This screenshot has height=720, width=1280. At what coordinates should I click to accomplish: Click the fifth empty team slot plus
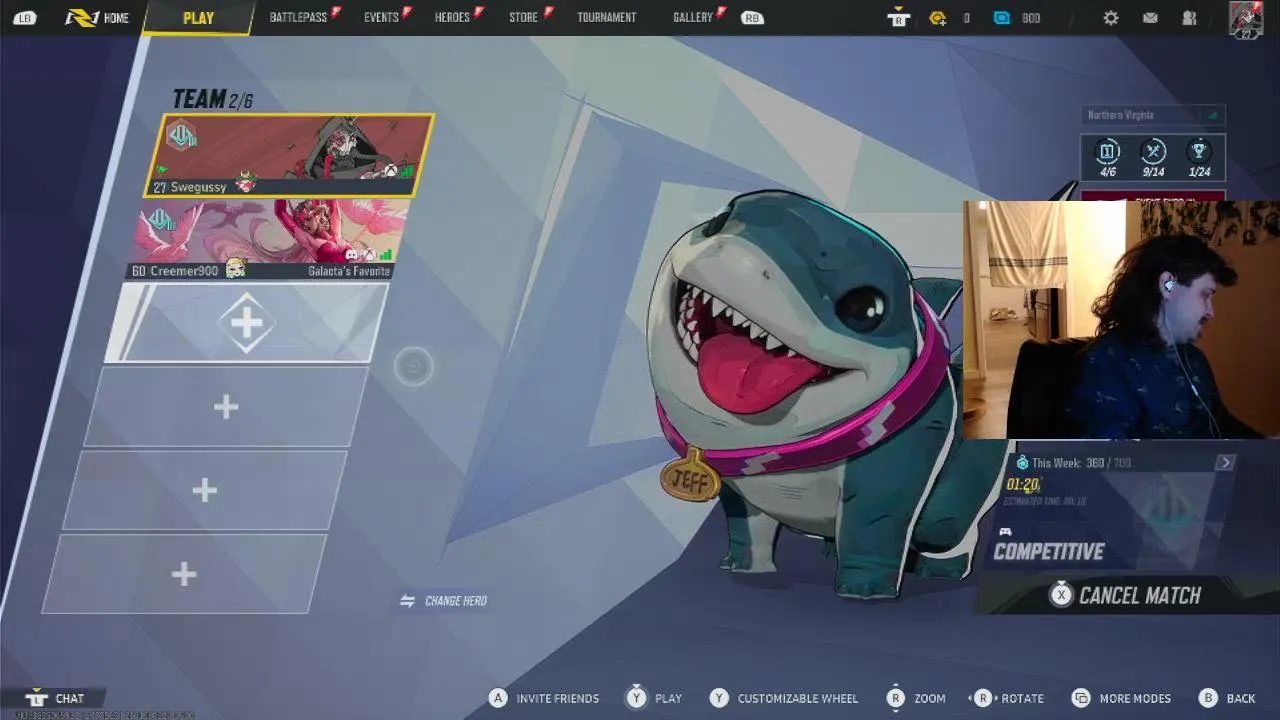(x=205, y=490)
